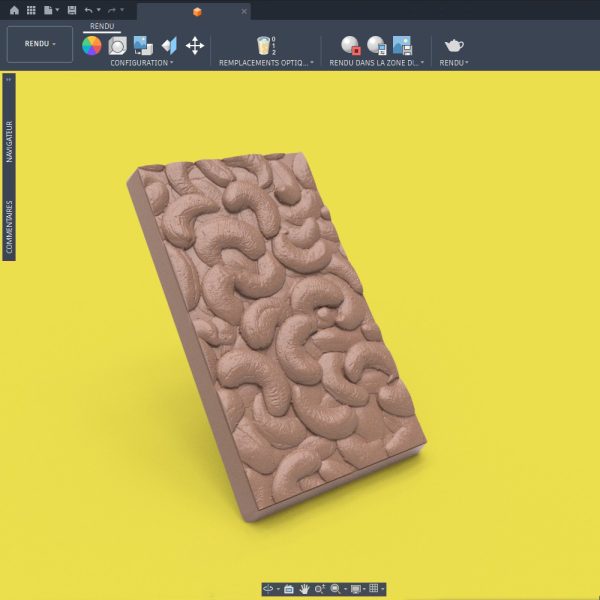Click the Redo arrow
The height and width of the screenshot is (600, 600).
click(112, 10)
